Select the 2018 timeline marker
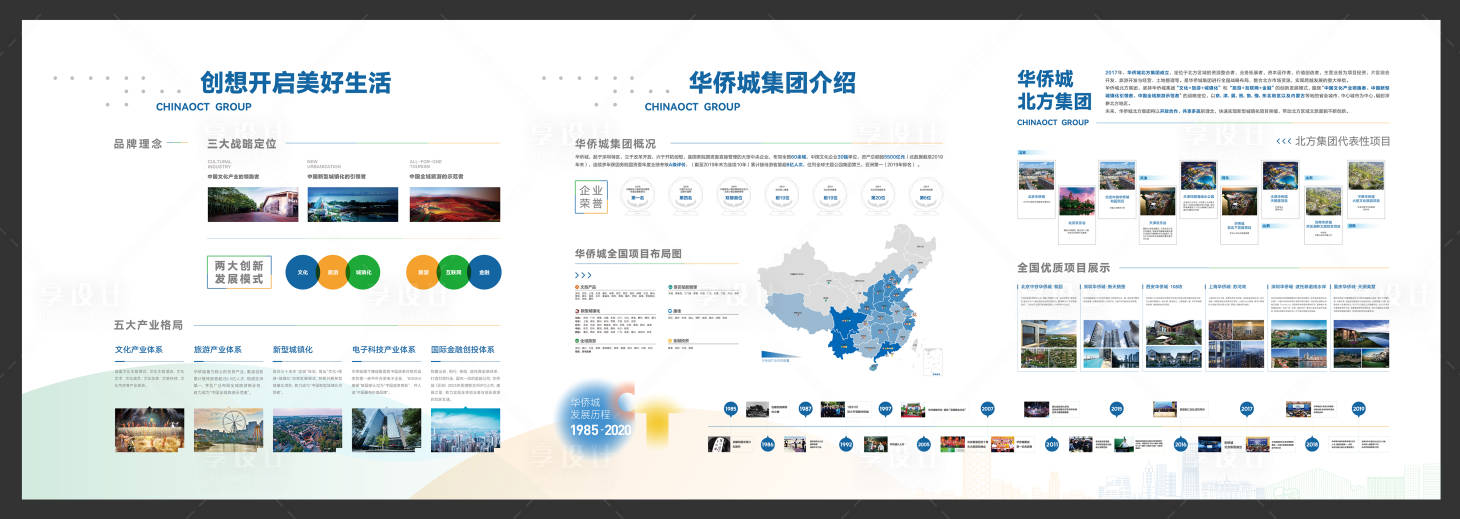Image resolution: width=1460 pixels, height=519 pixels. 1312,444
